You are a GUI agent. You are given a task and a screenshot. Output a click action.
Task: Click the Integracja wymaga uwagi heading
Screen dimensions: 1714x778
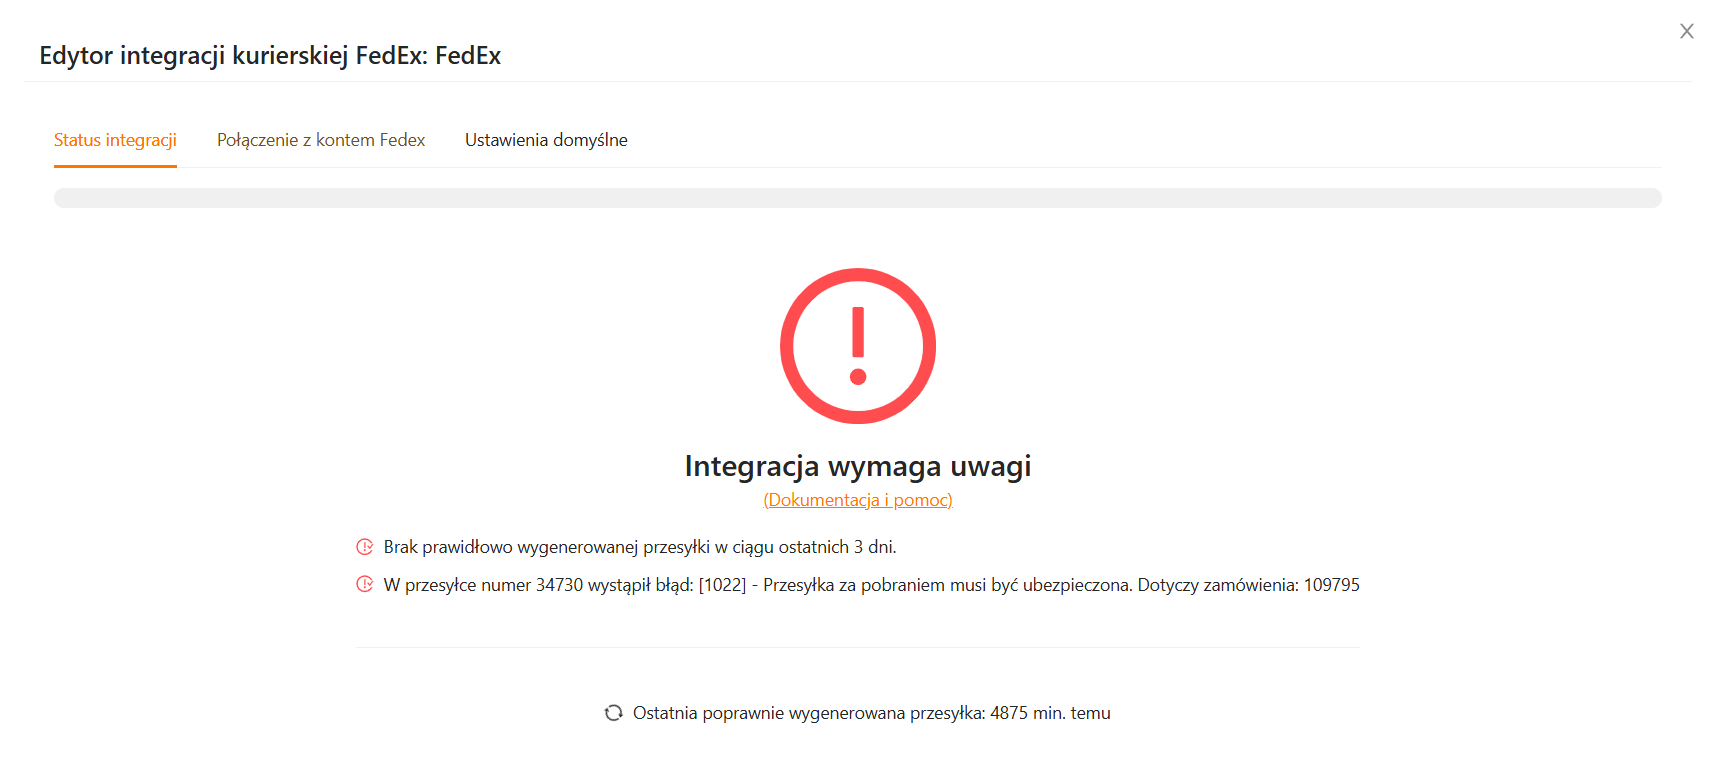(857, 466)
